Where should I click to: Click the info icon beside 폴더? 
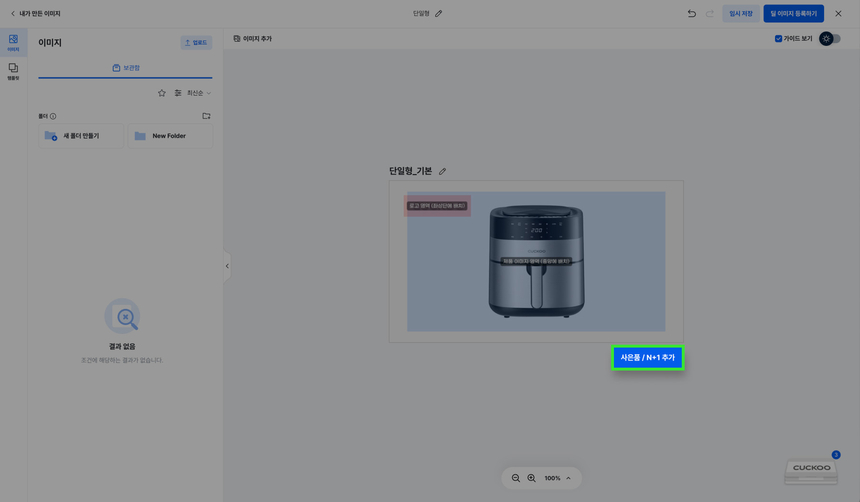pyautogui.click(x=53, y=116)
